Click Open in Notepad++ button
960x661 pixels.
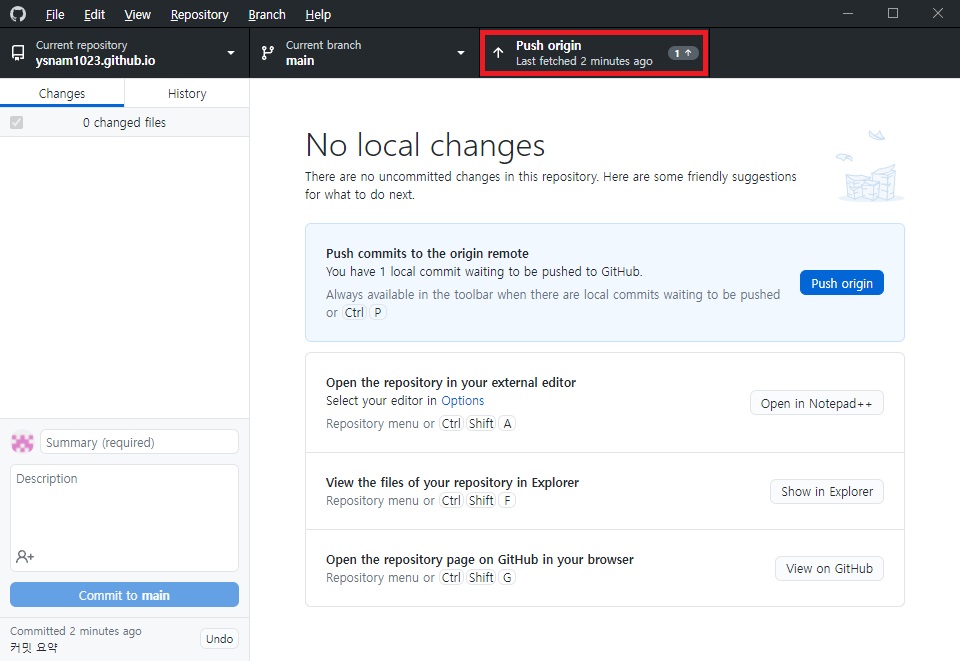click(x=816, y=403)
